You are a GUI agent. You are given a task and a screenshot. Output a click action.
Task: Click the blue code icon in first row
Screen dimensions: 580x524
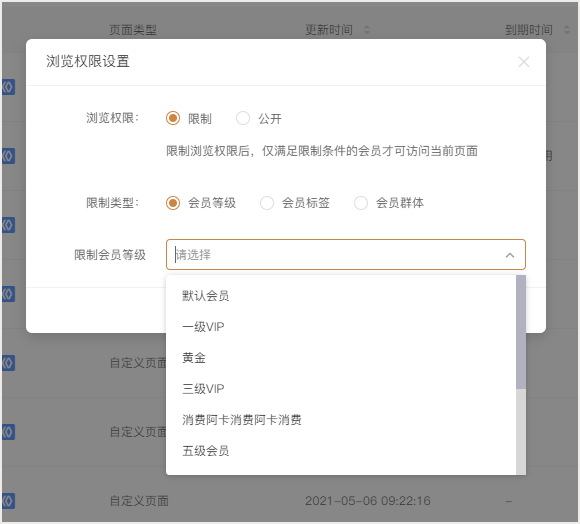pos(8,87)
